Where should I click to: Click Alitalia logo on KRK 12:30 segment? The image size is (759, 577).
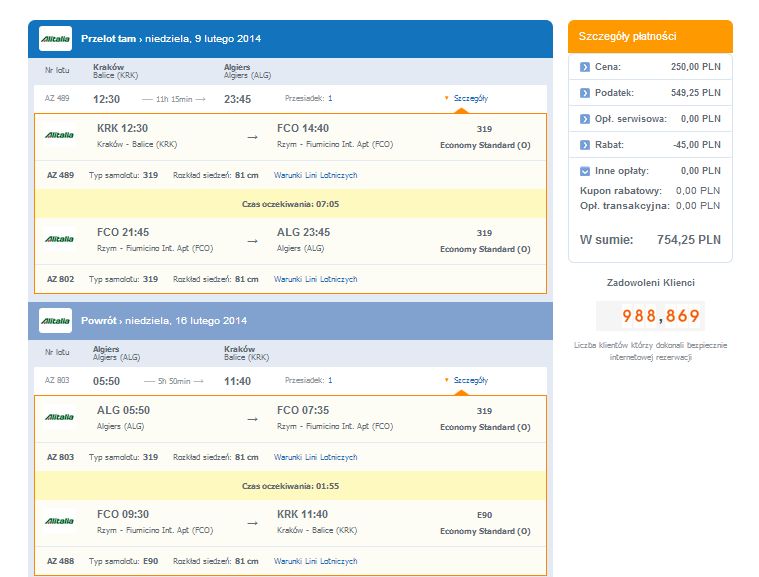(60, 135)
